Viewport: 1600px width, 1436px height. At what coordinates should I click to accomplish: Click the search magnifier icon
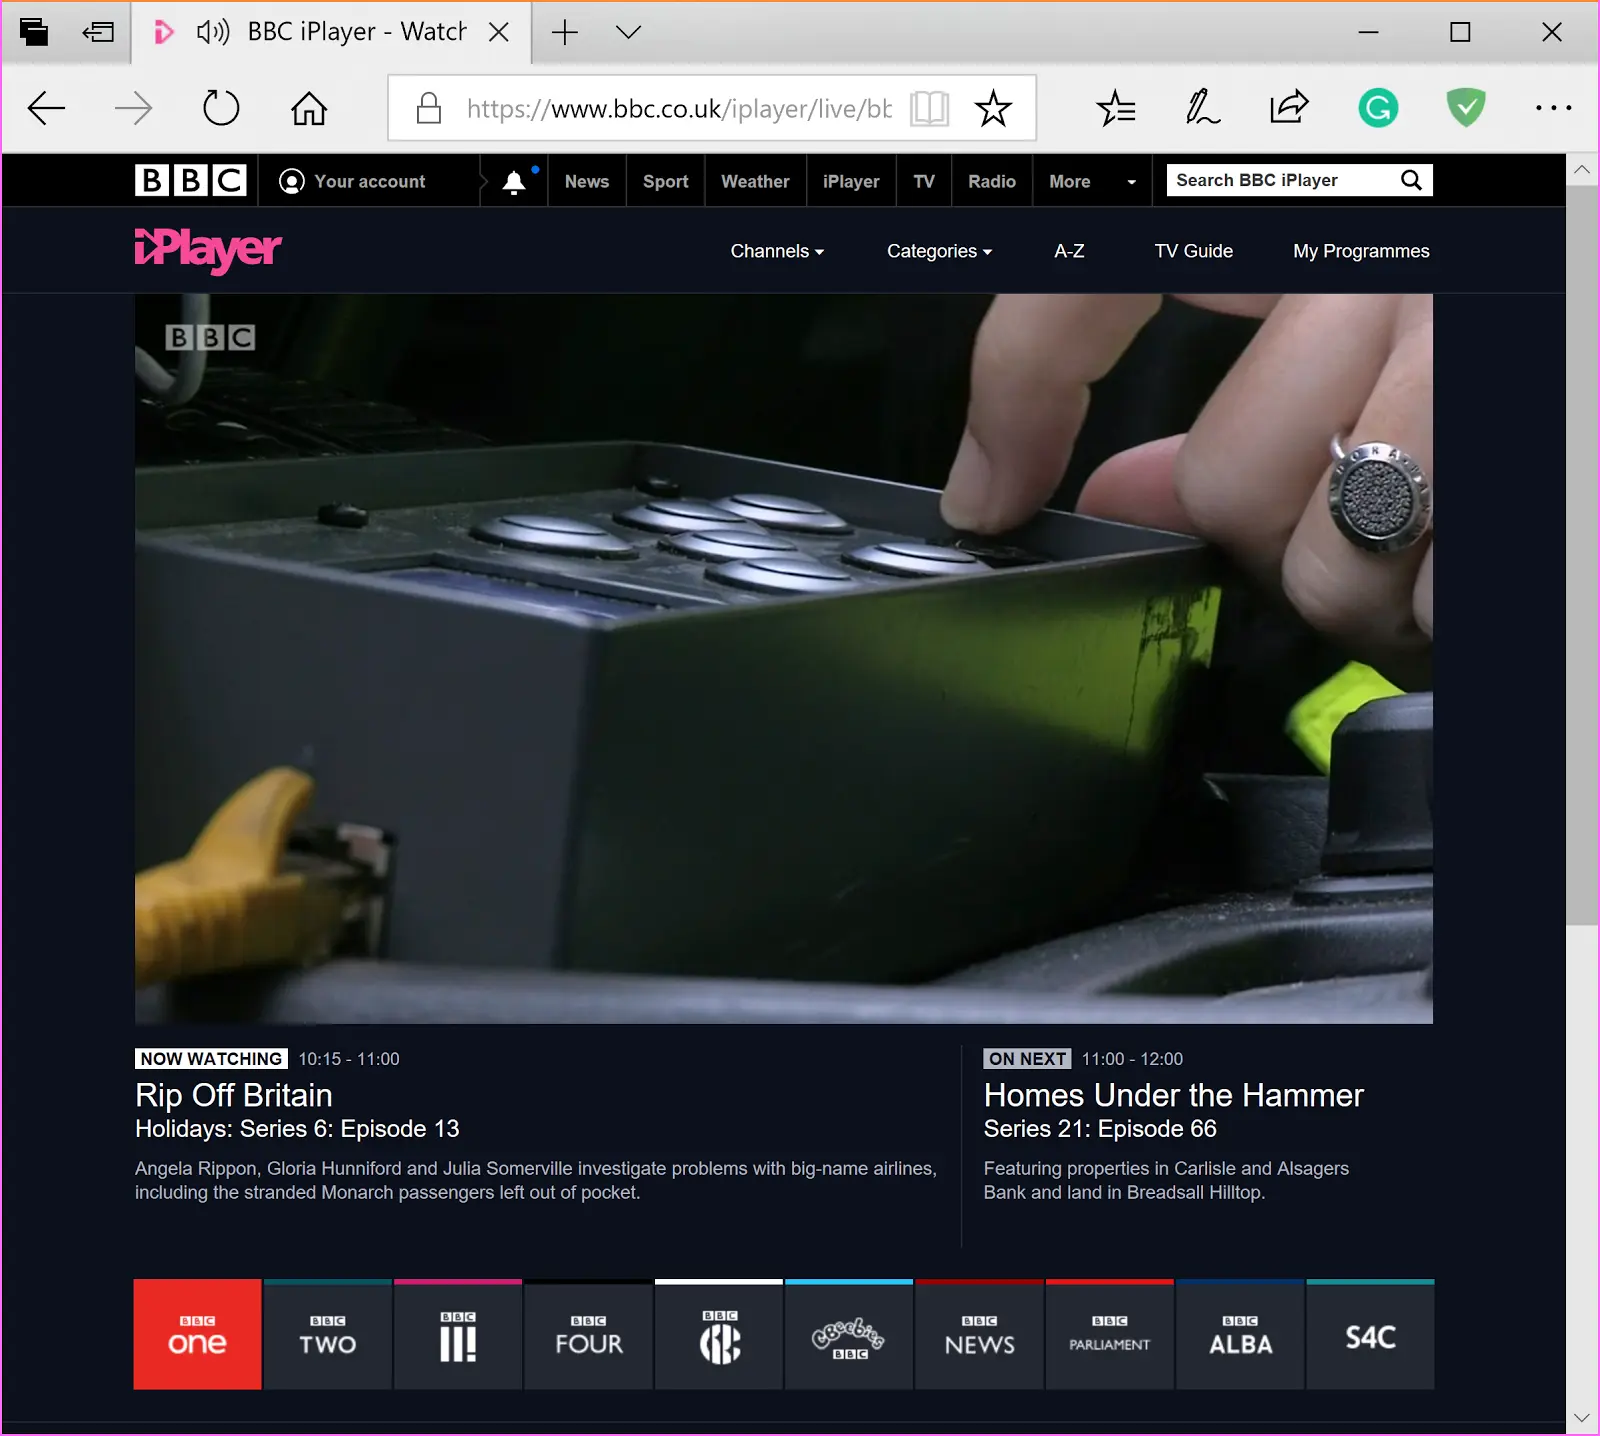(x=1411, y=180)
